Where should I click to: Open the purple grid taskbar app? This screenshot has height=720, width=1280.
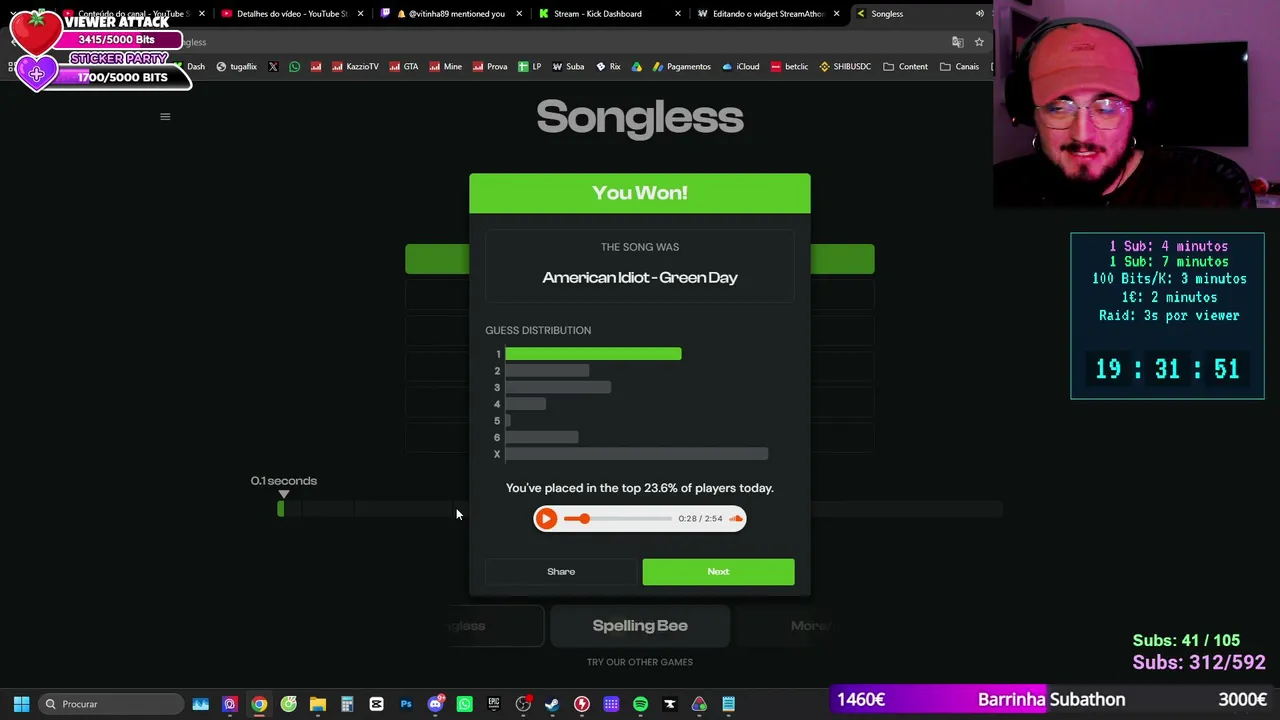(611, 704)
